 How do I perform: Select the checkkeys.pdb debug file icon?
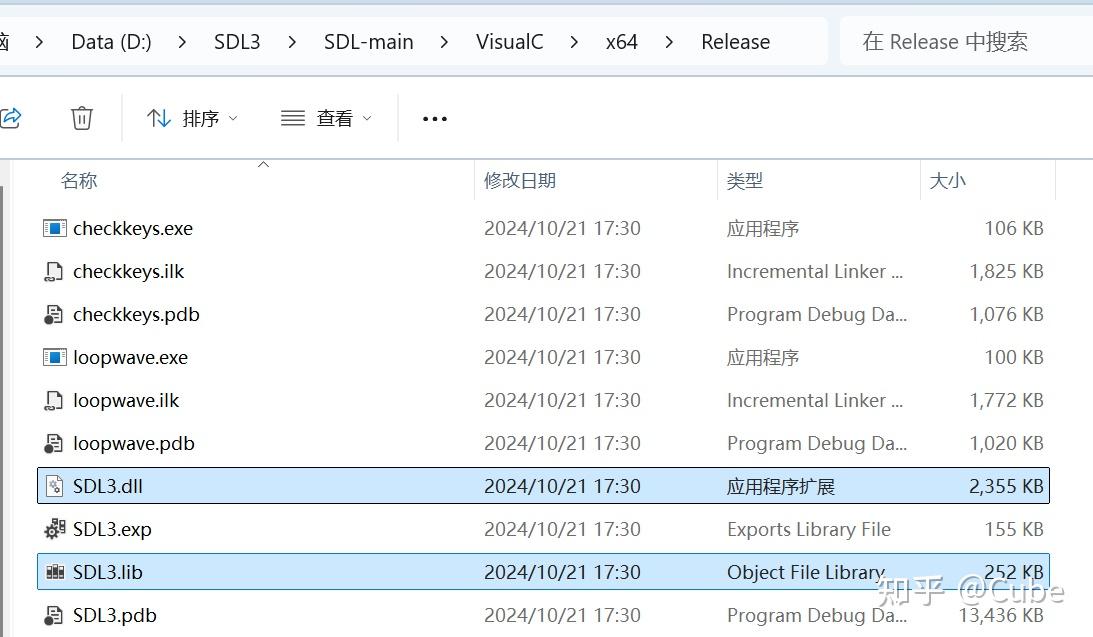point(55,314)
